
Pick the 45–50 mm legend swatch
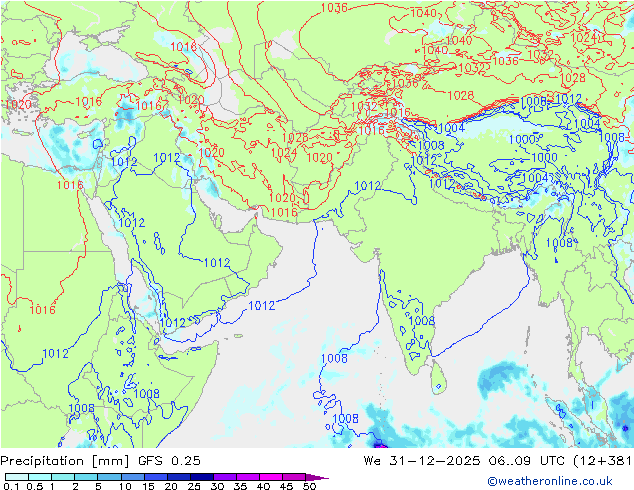coord(294,477)
